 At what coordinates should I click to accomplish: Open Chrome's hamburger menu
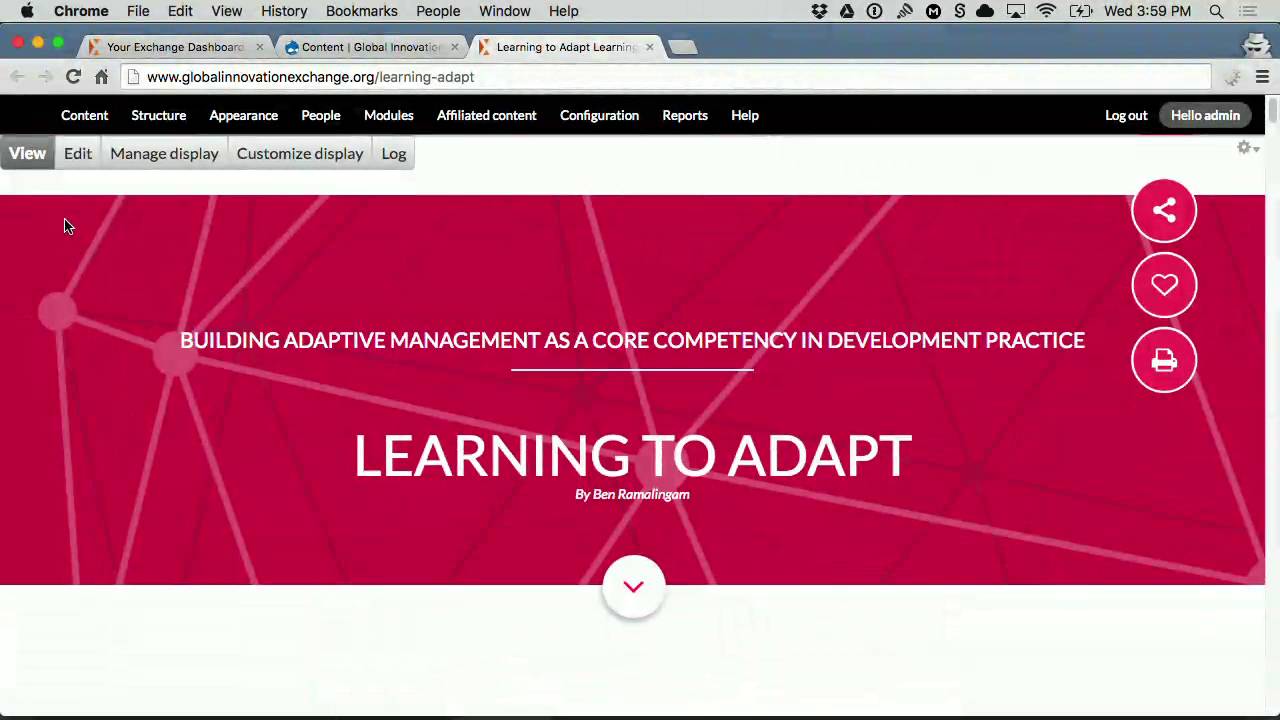(x=1262, y=77)
